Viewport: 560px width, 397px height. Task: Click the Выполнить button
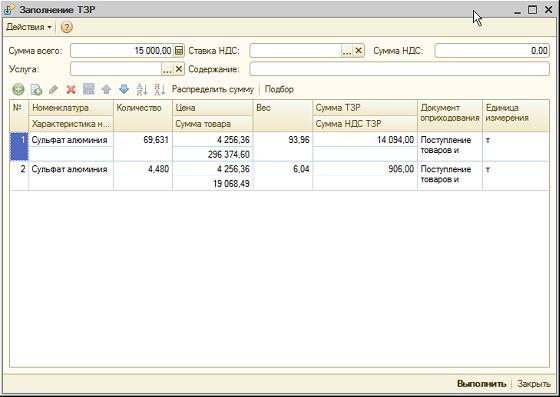(481, 384)
